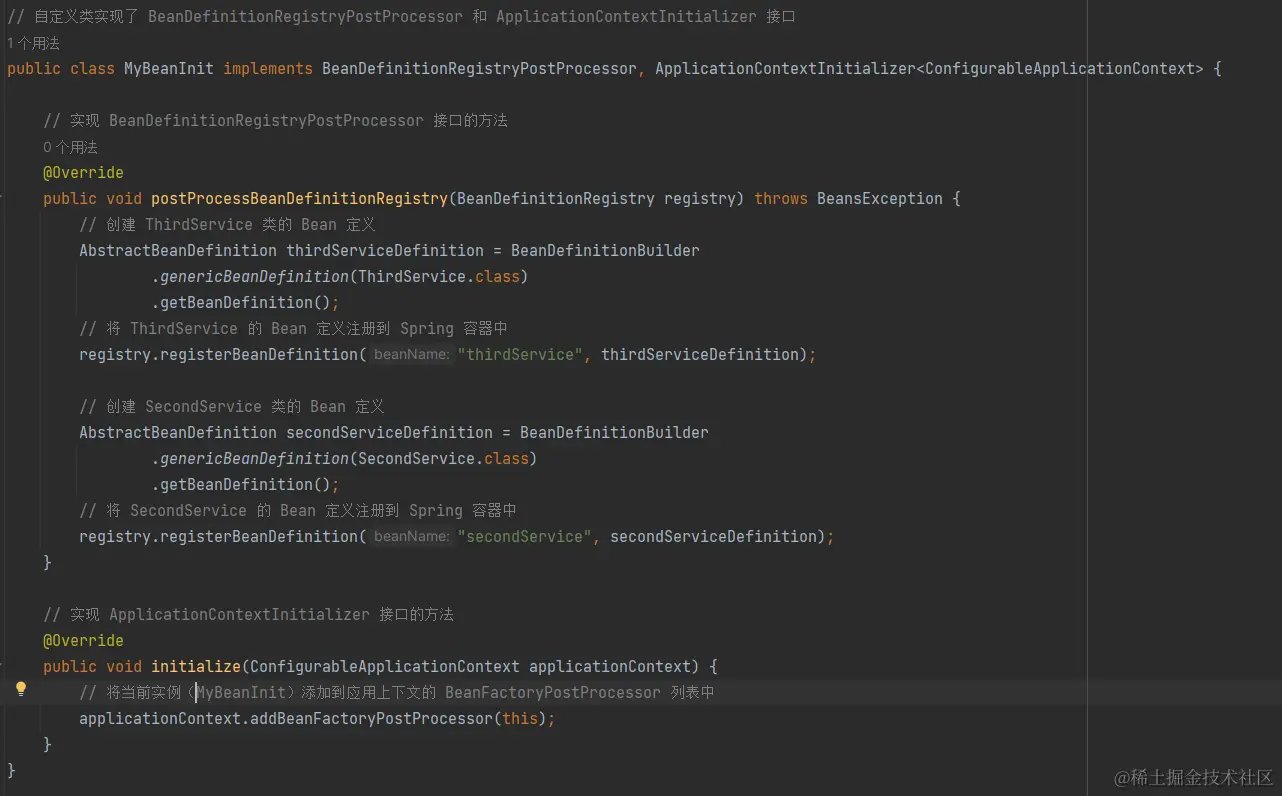Click the registry parameter in method signature
The width and height of the screenshot is (1282, 796).
click(700, 199)
